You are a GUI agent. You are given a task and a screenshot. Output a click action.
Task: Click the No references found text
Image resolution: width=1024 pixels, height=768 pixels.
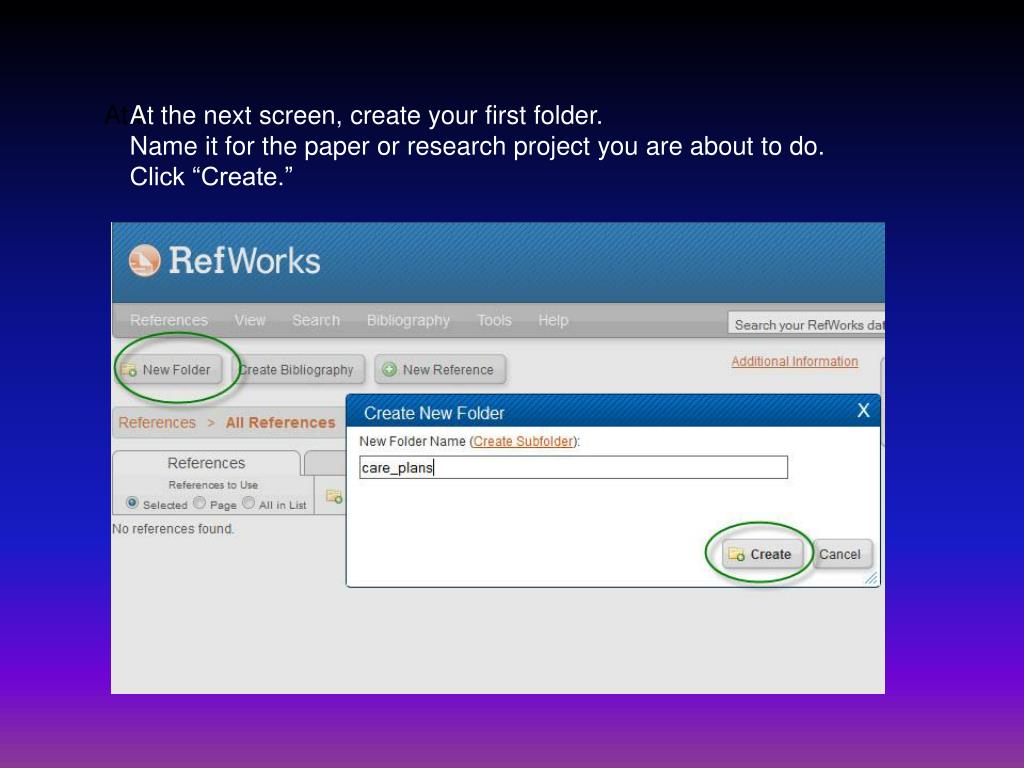coord(172,528)
